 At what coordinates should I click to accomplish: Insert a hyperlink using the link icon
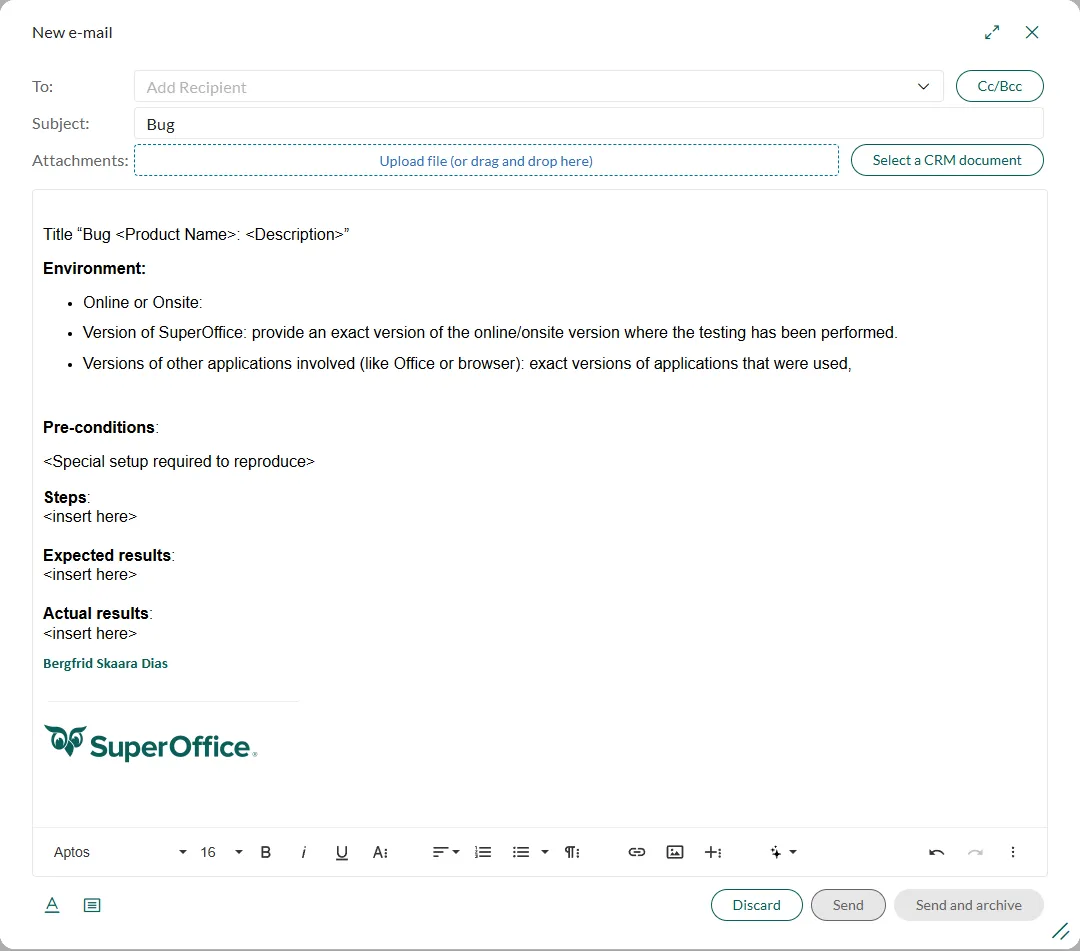pyautogui.click(x=637, y=852)
